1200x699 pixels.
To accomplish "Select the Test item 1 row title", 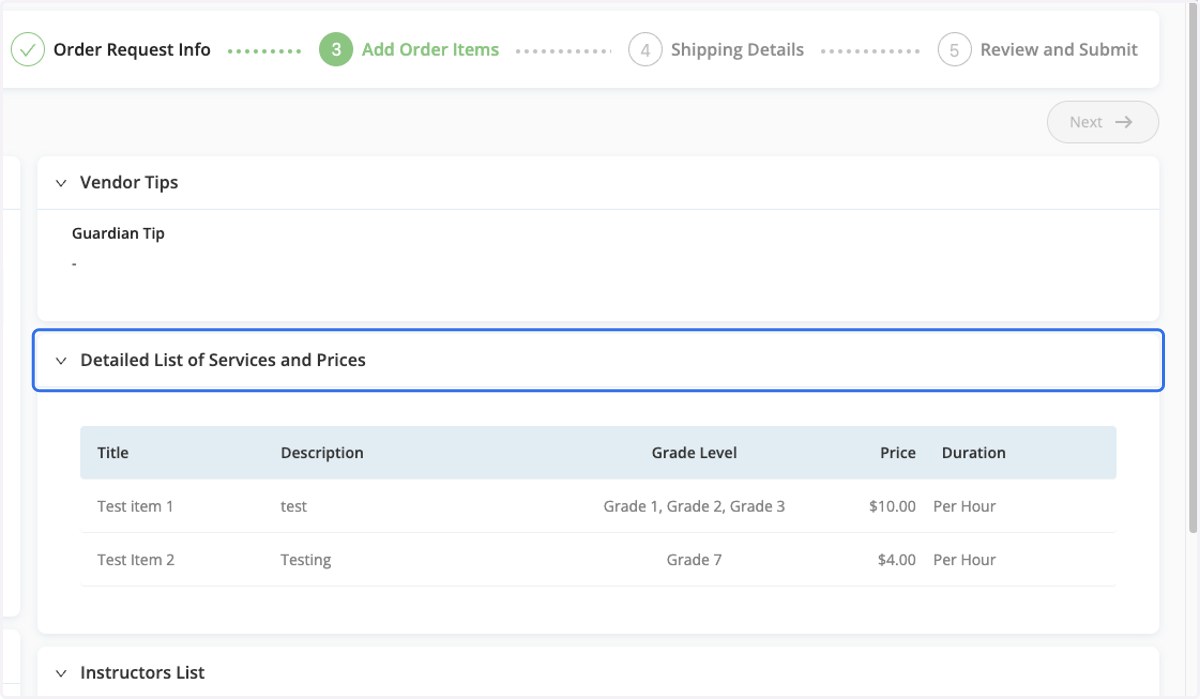I will pyautogui.click(x=135, y=506).
